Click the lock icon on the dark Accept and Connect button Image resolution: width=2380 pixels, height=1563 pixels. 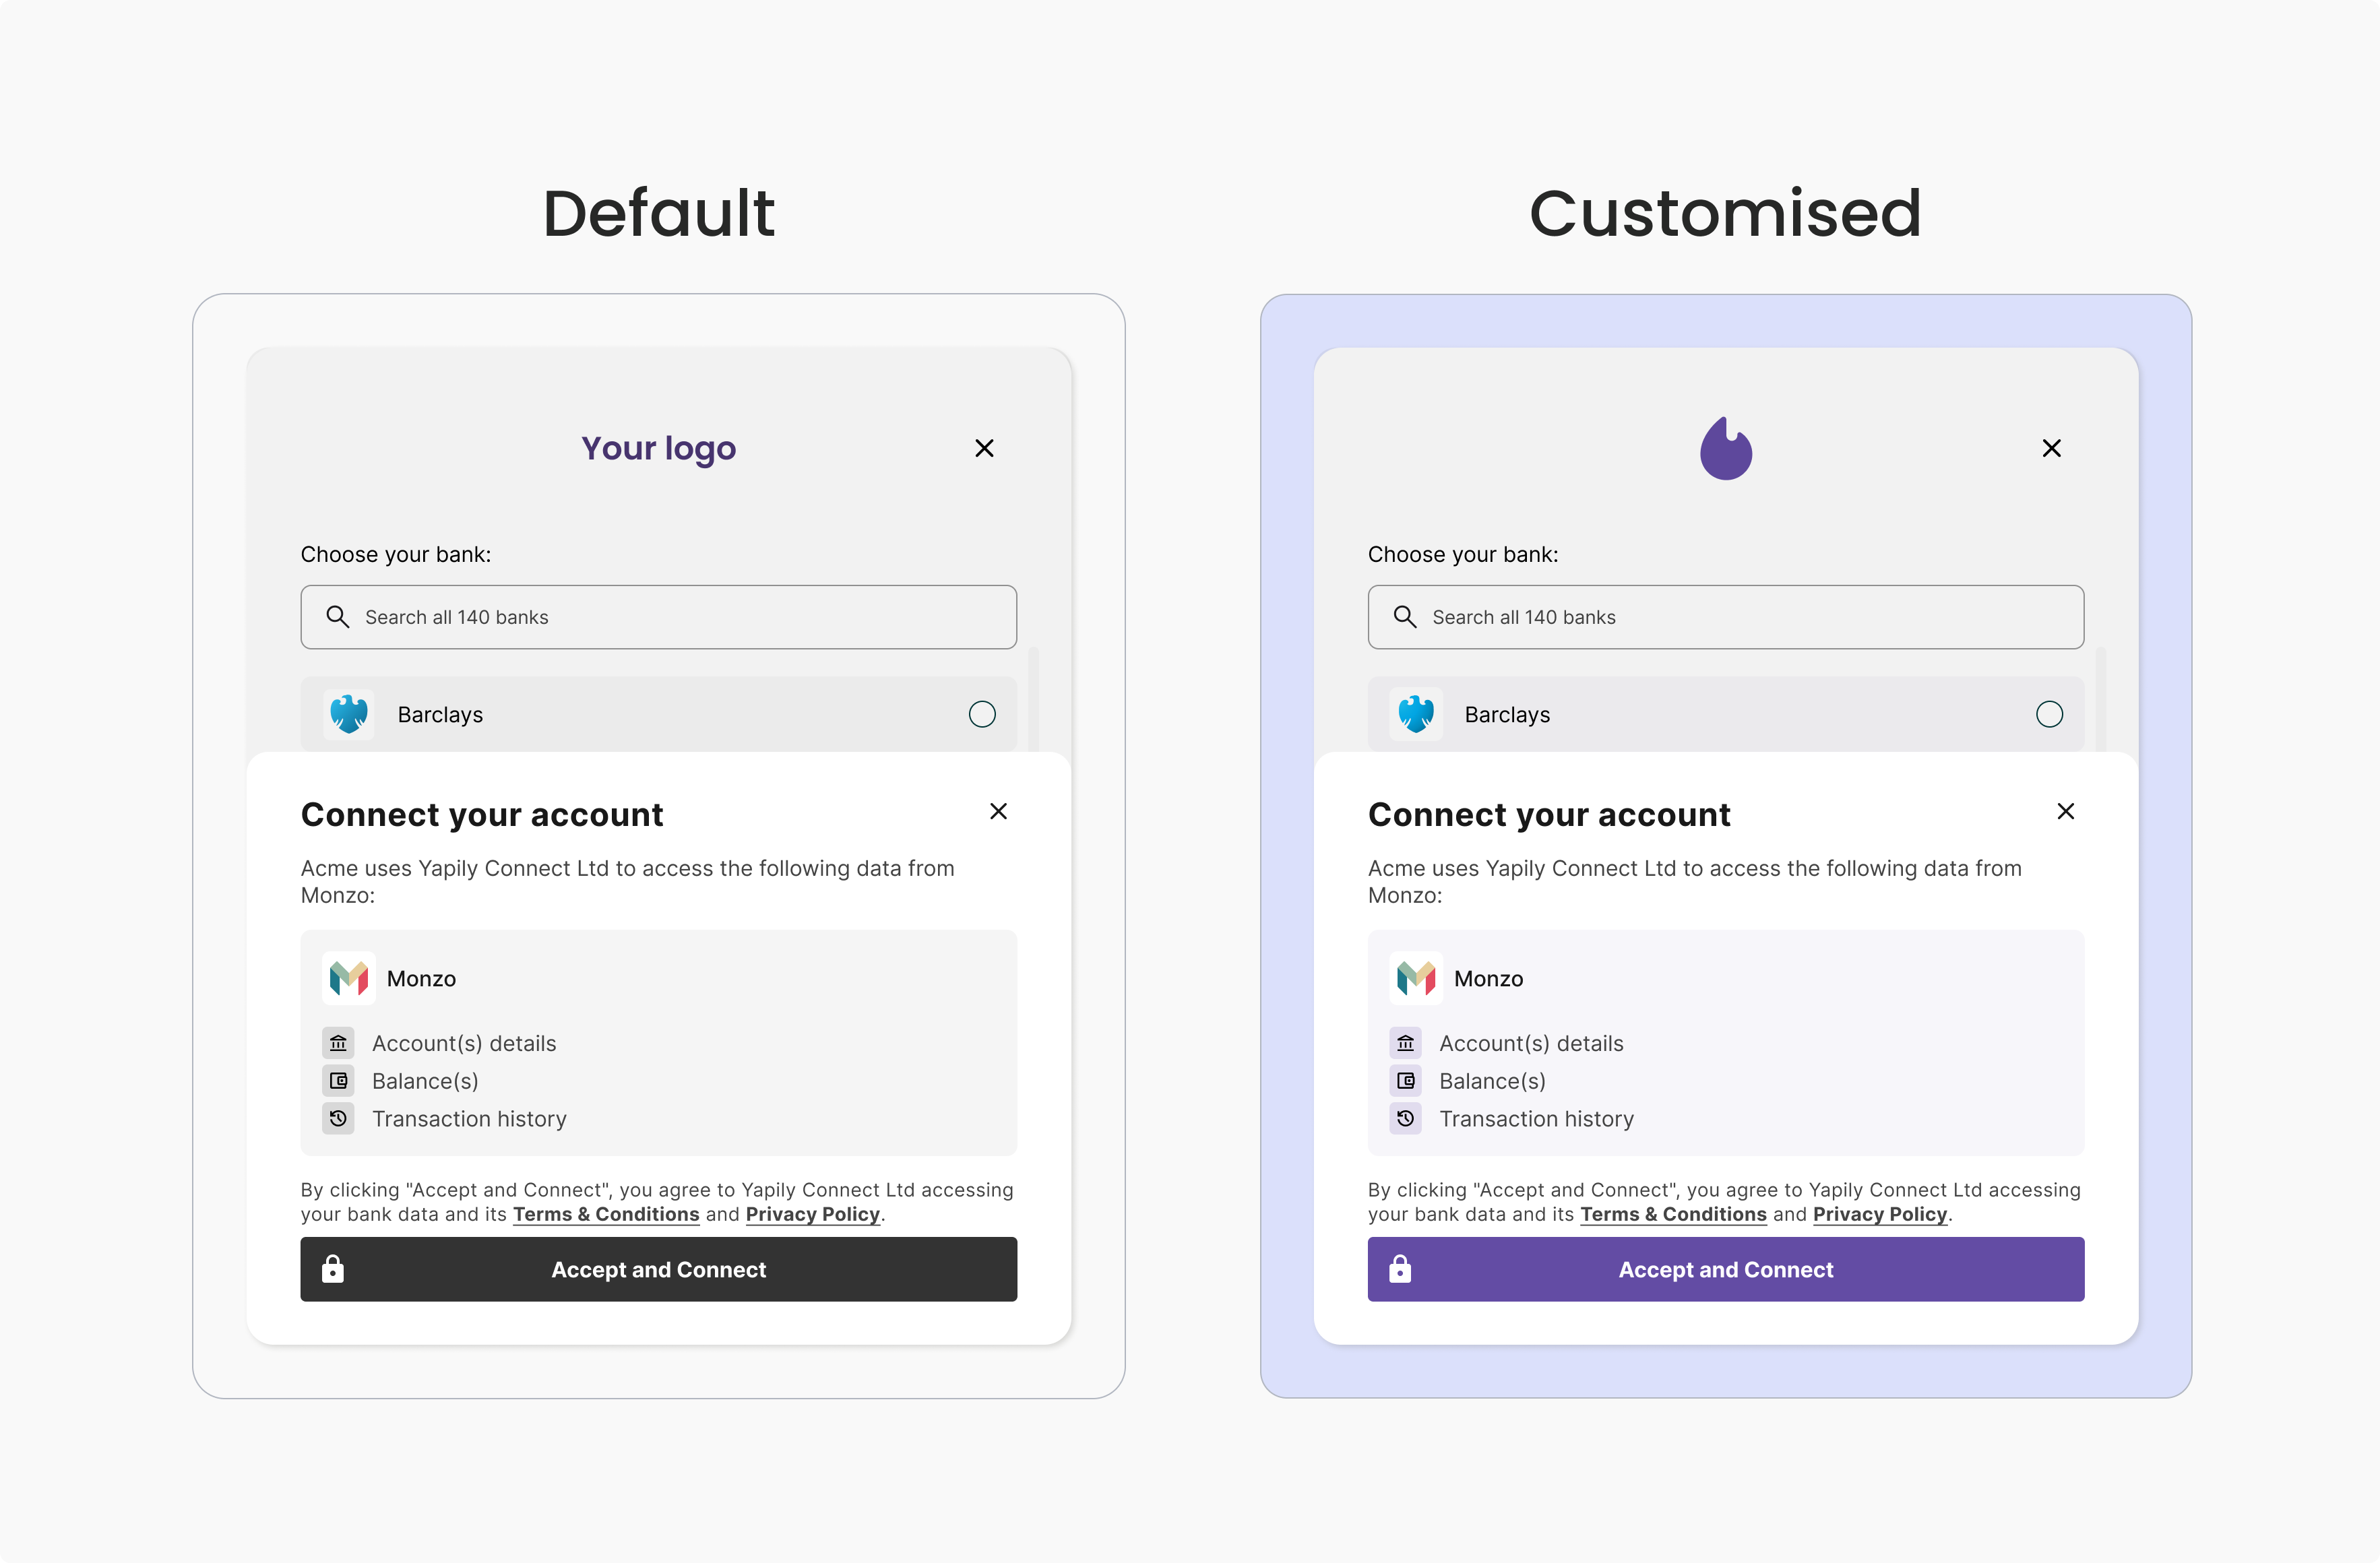pos(333,1269)
